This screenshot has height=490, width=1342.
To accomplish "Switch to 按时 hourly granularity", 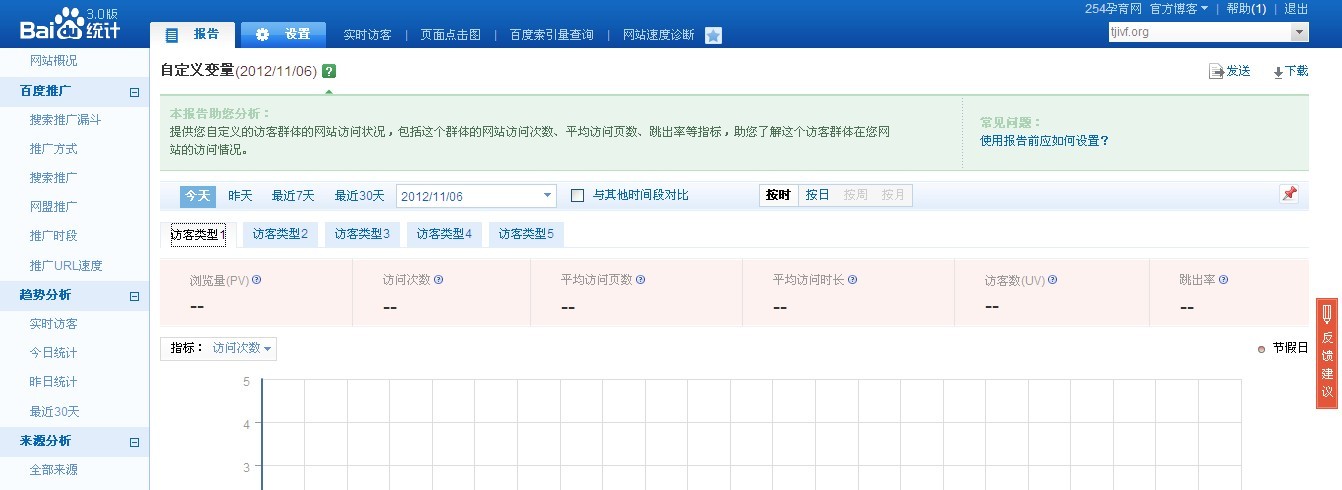I will pyautogui.click(x=778, y=195).
